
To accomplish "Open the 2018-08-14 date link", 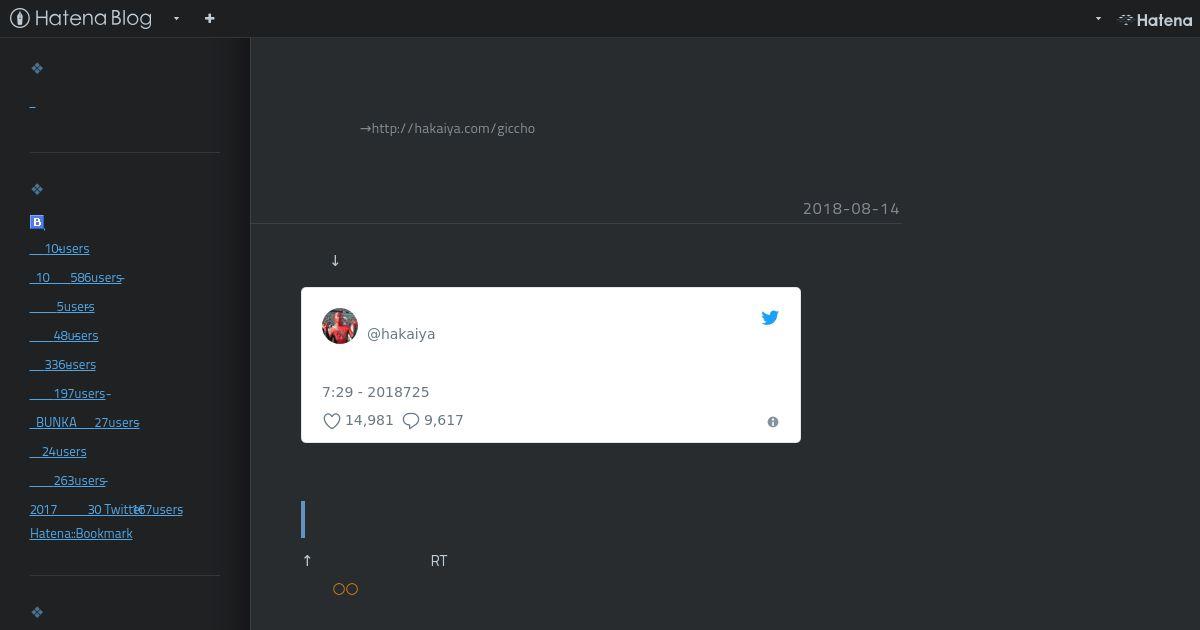I will 851,209.
